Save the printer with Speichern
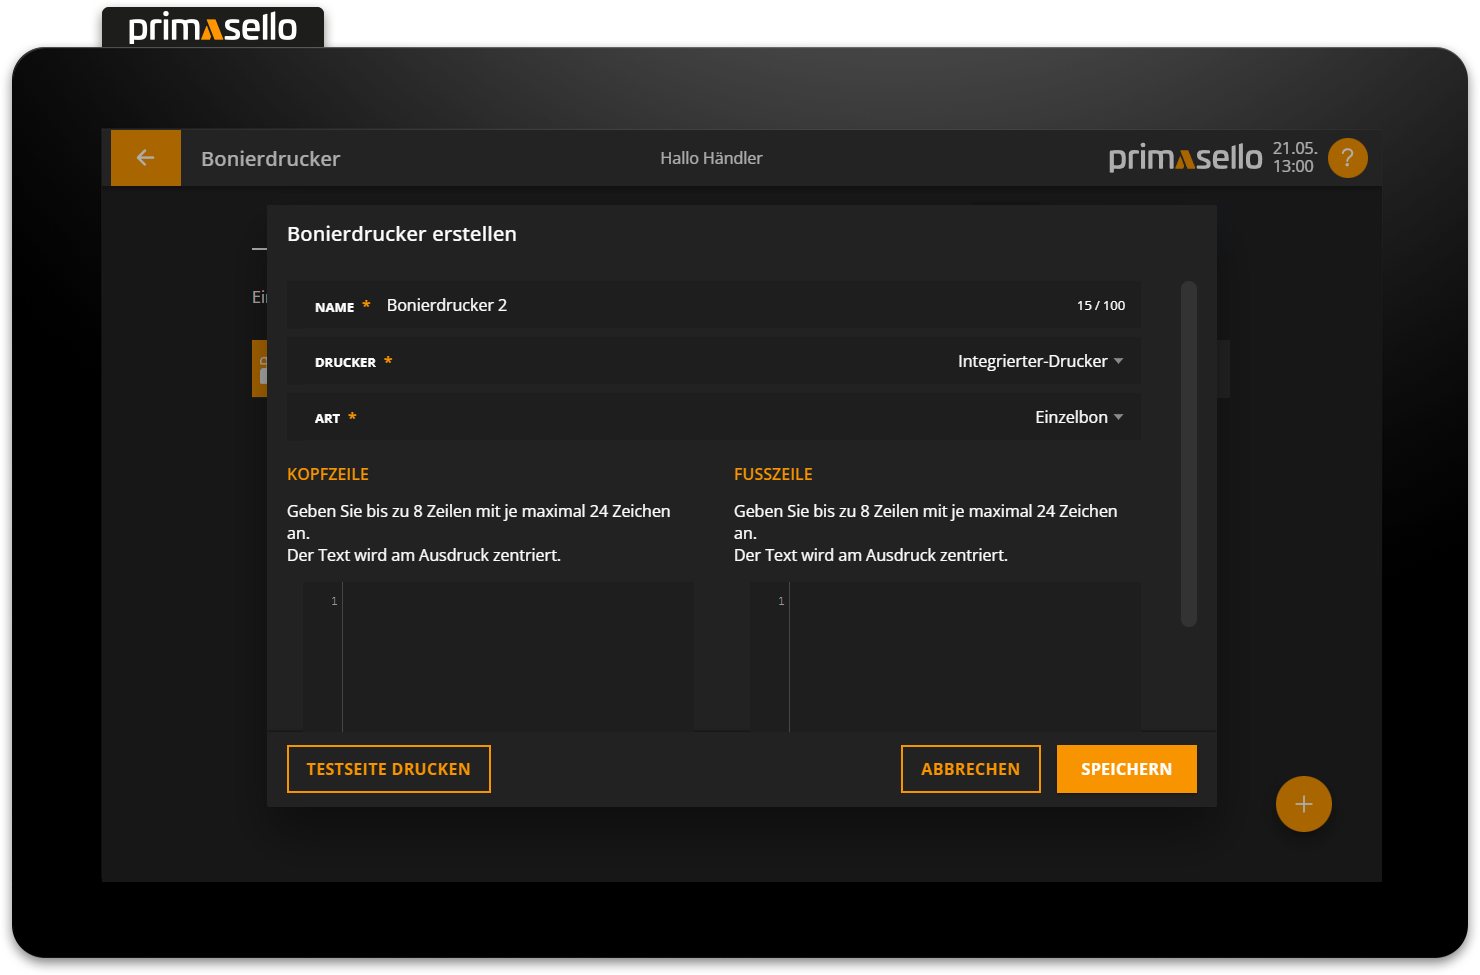This screenshot has width=1480, height=975. pyautogui.click(x=1126, y=769)
